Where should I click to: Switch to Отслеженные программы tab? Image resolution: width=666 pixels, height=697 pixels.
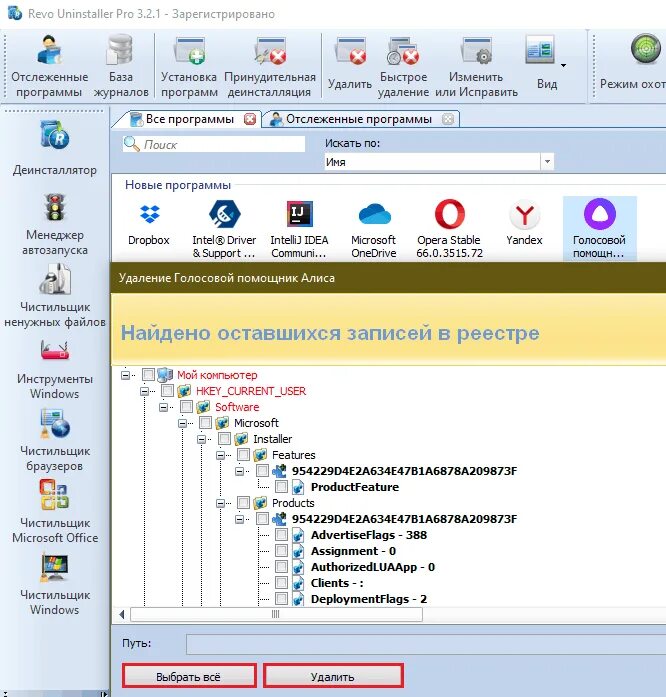click(x=359, y=119)
